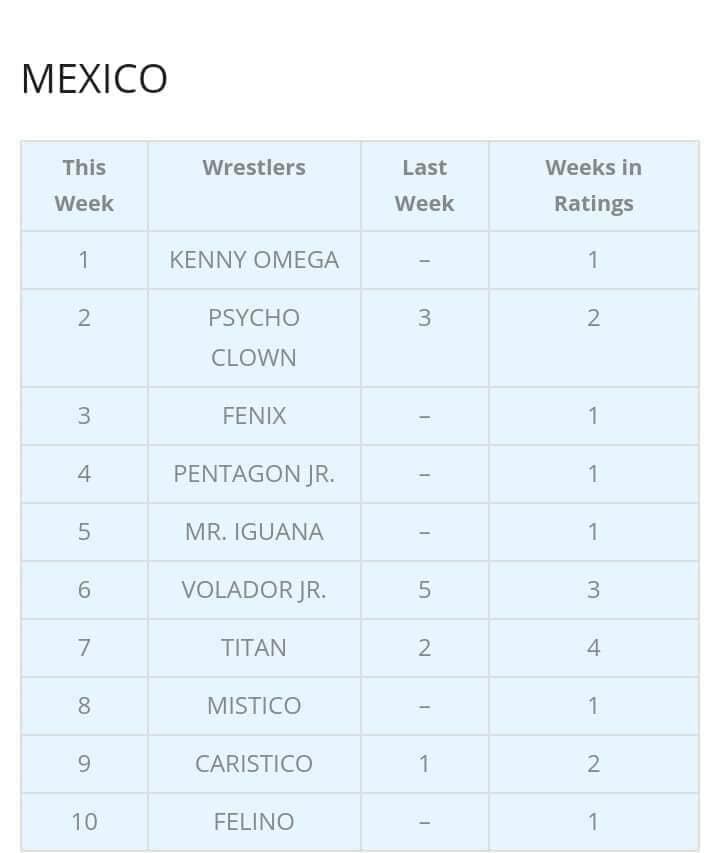Click on CARISTICO wrestler name

tap(254, 764)
